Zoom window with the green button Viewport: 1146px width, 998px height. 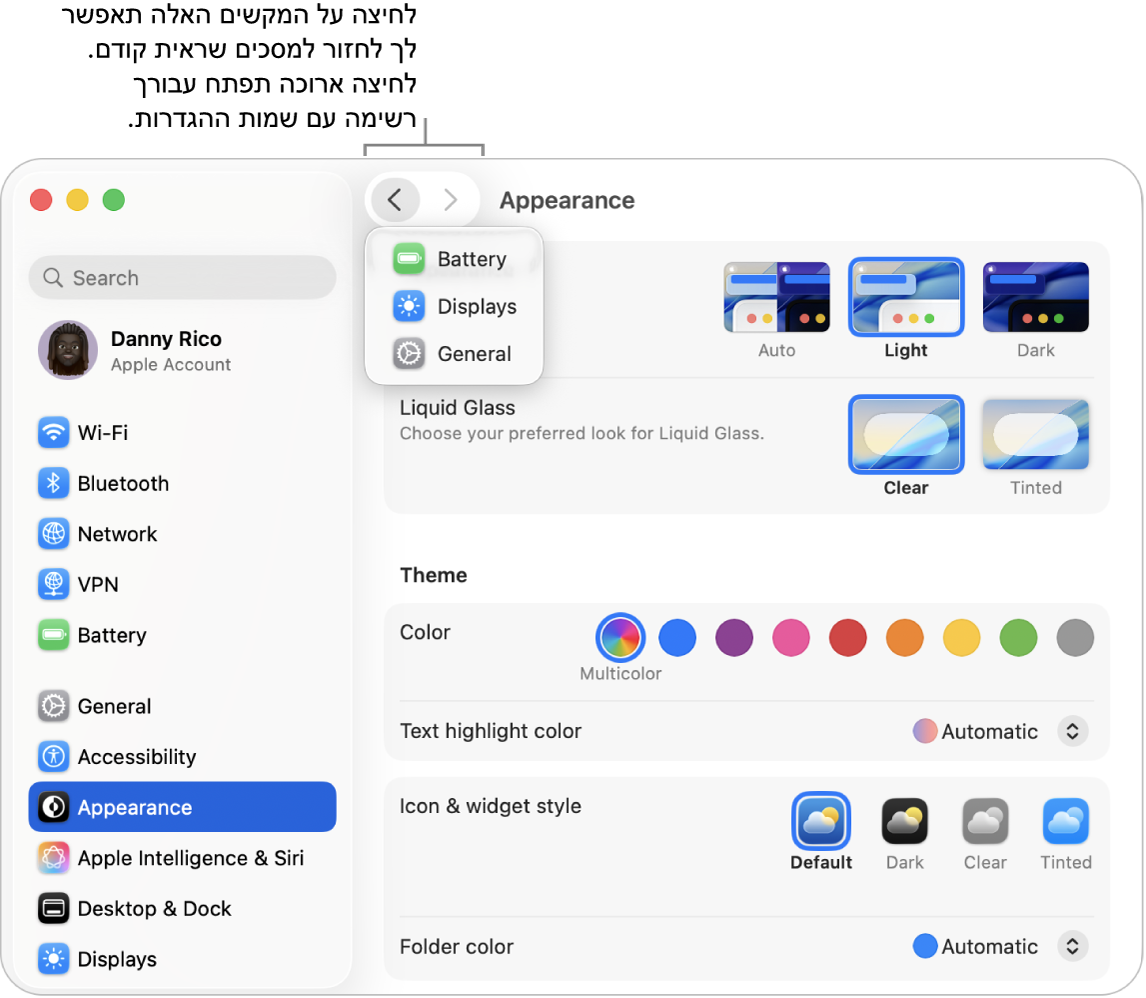(x=113, y=199)
